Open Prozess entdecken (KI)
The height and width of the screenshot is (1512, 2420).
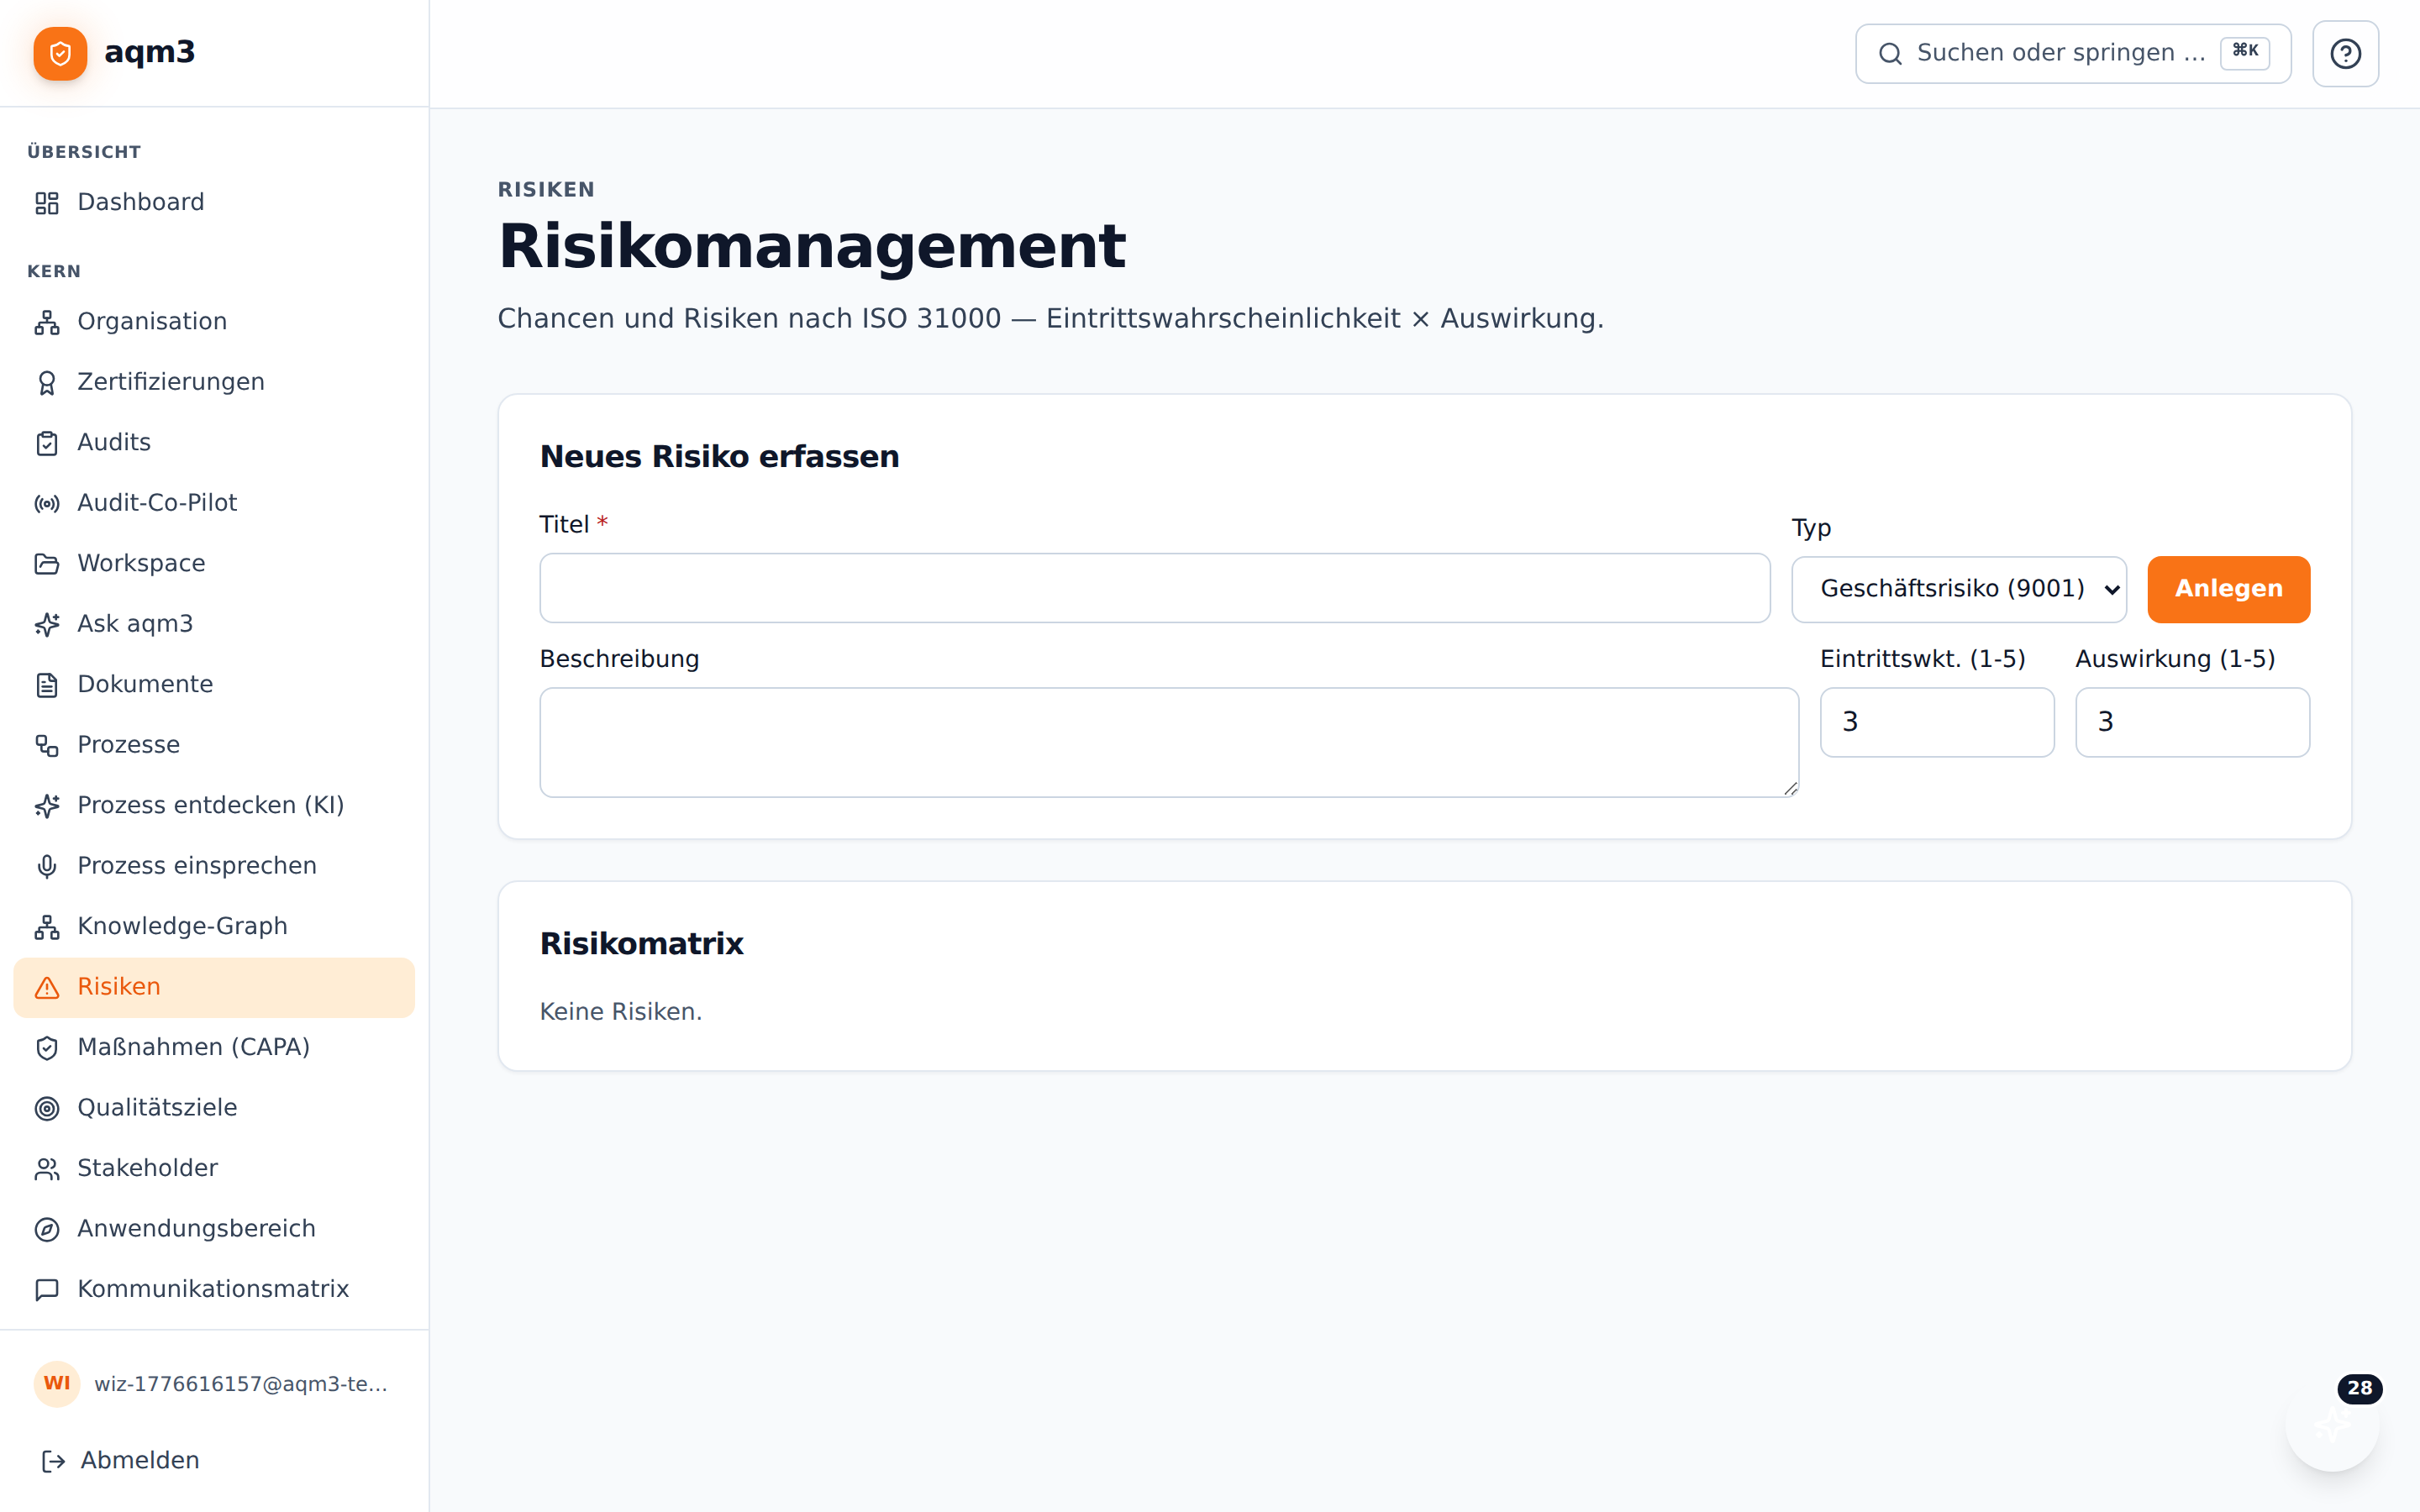214,806
